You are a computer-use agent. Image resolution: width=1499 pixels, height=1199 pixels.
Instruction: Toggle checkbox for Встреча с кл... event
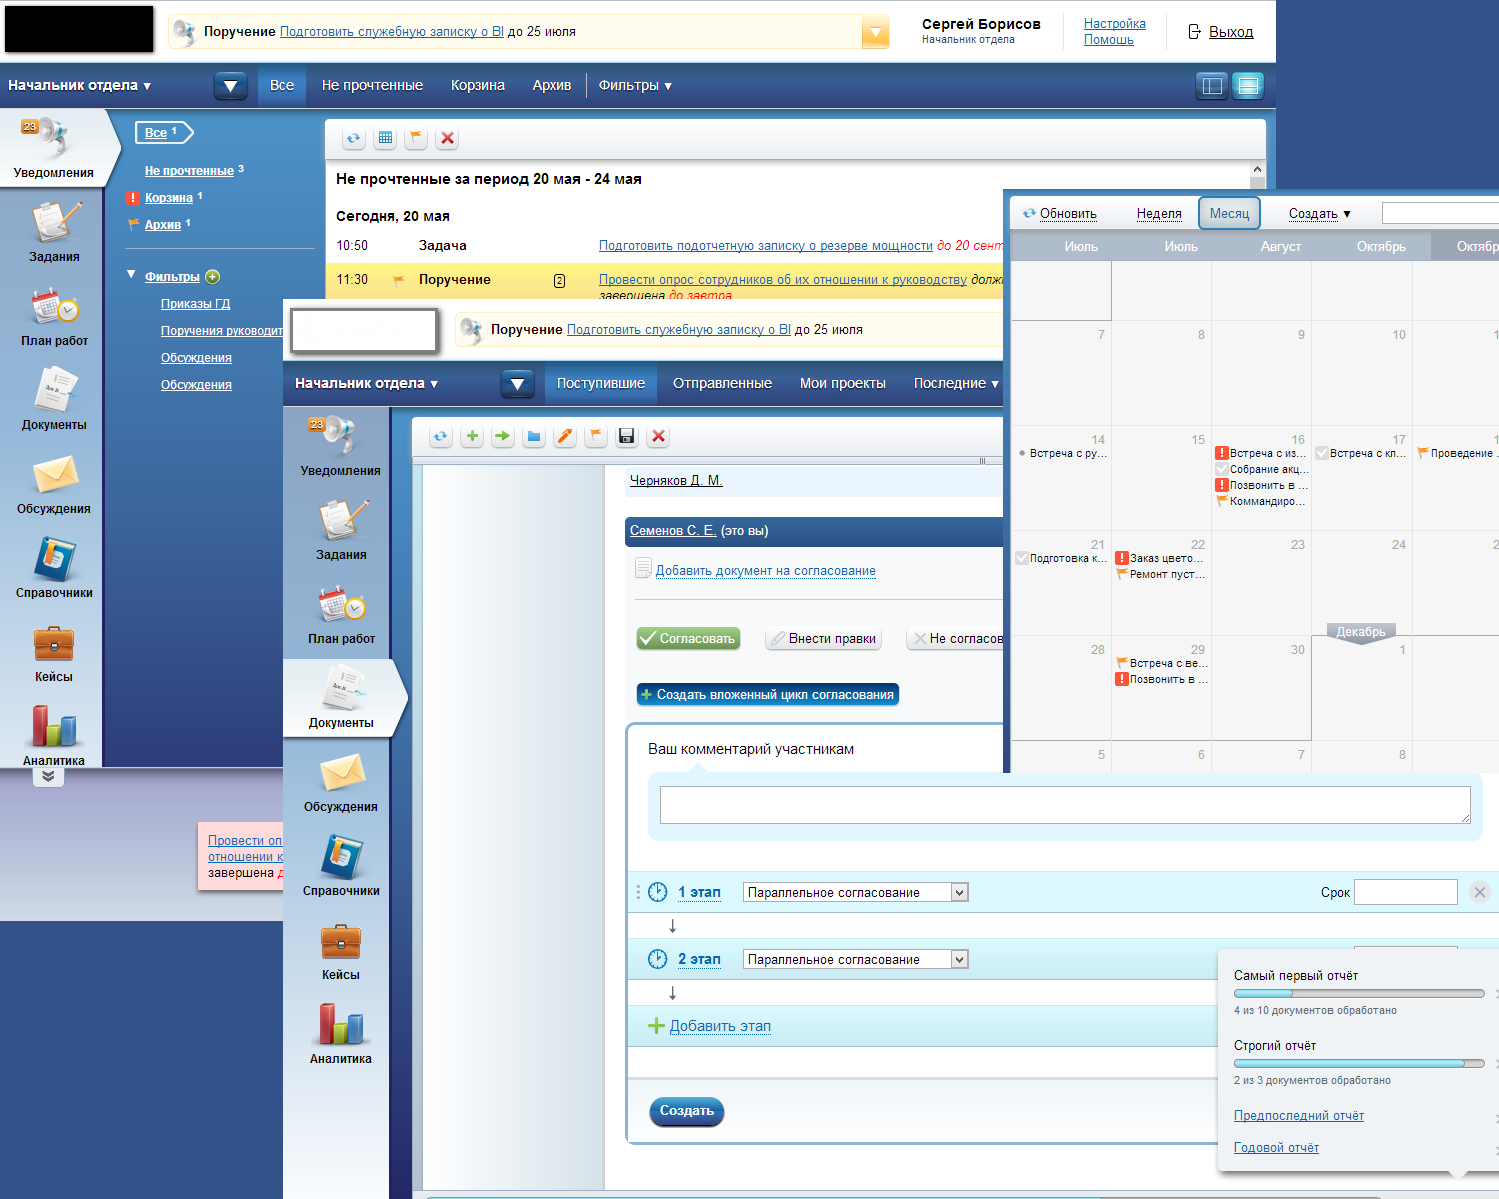click(x=1322, y=453)
